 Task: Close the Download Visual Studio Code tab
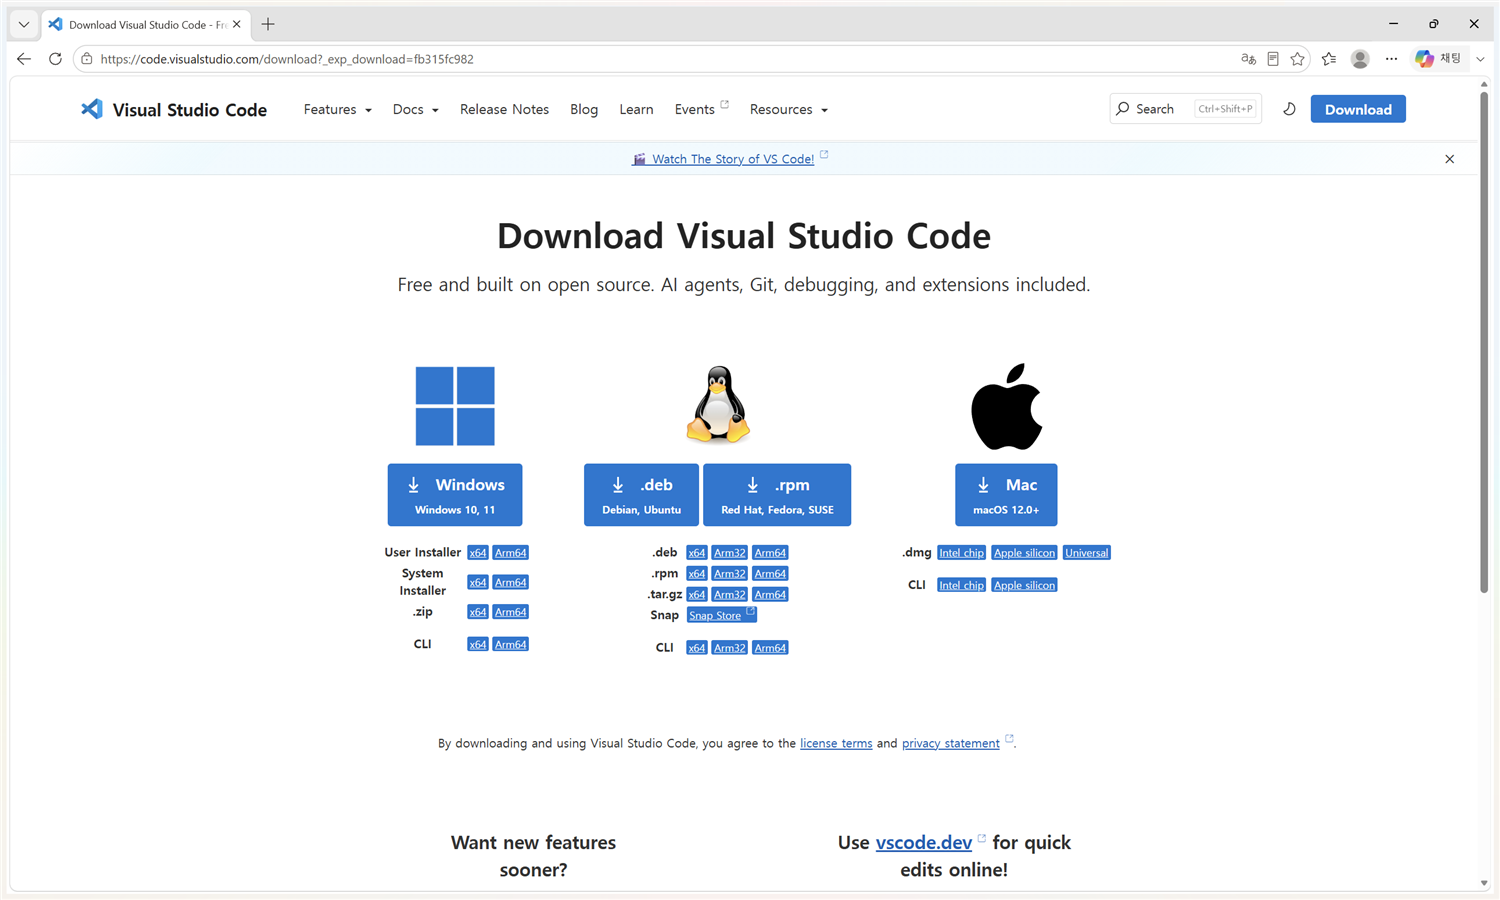coord(237,24)
